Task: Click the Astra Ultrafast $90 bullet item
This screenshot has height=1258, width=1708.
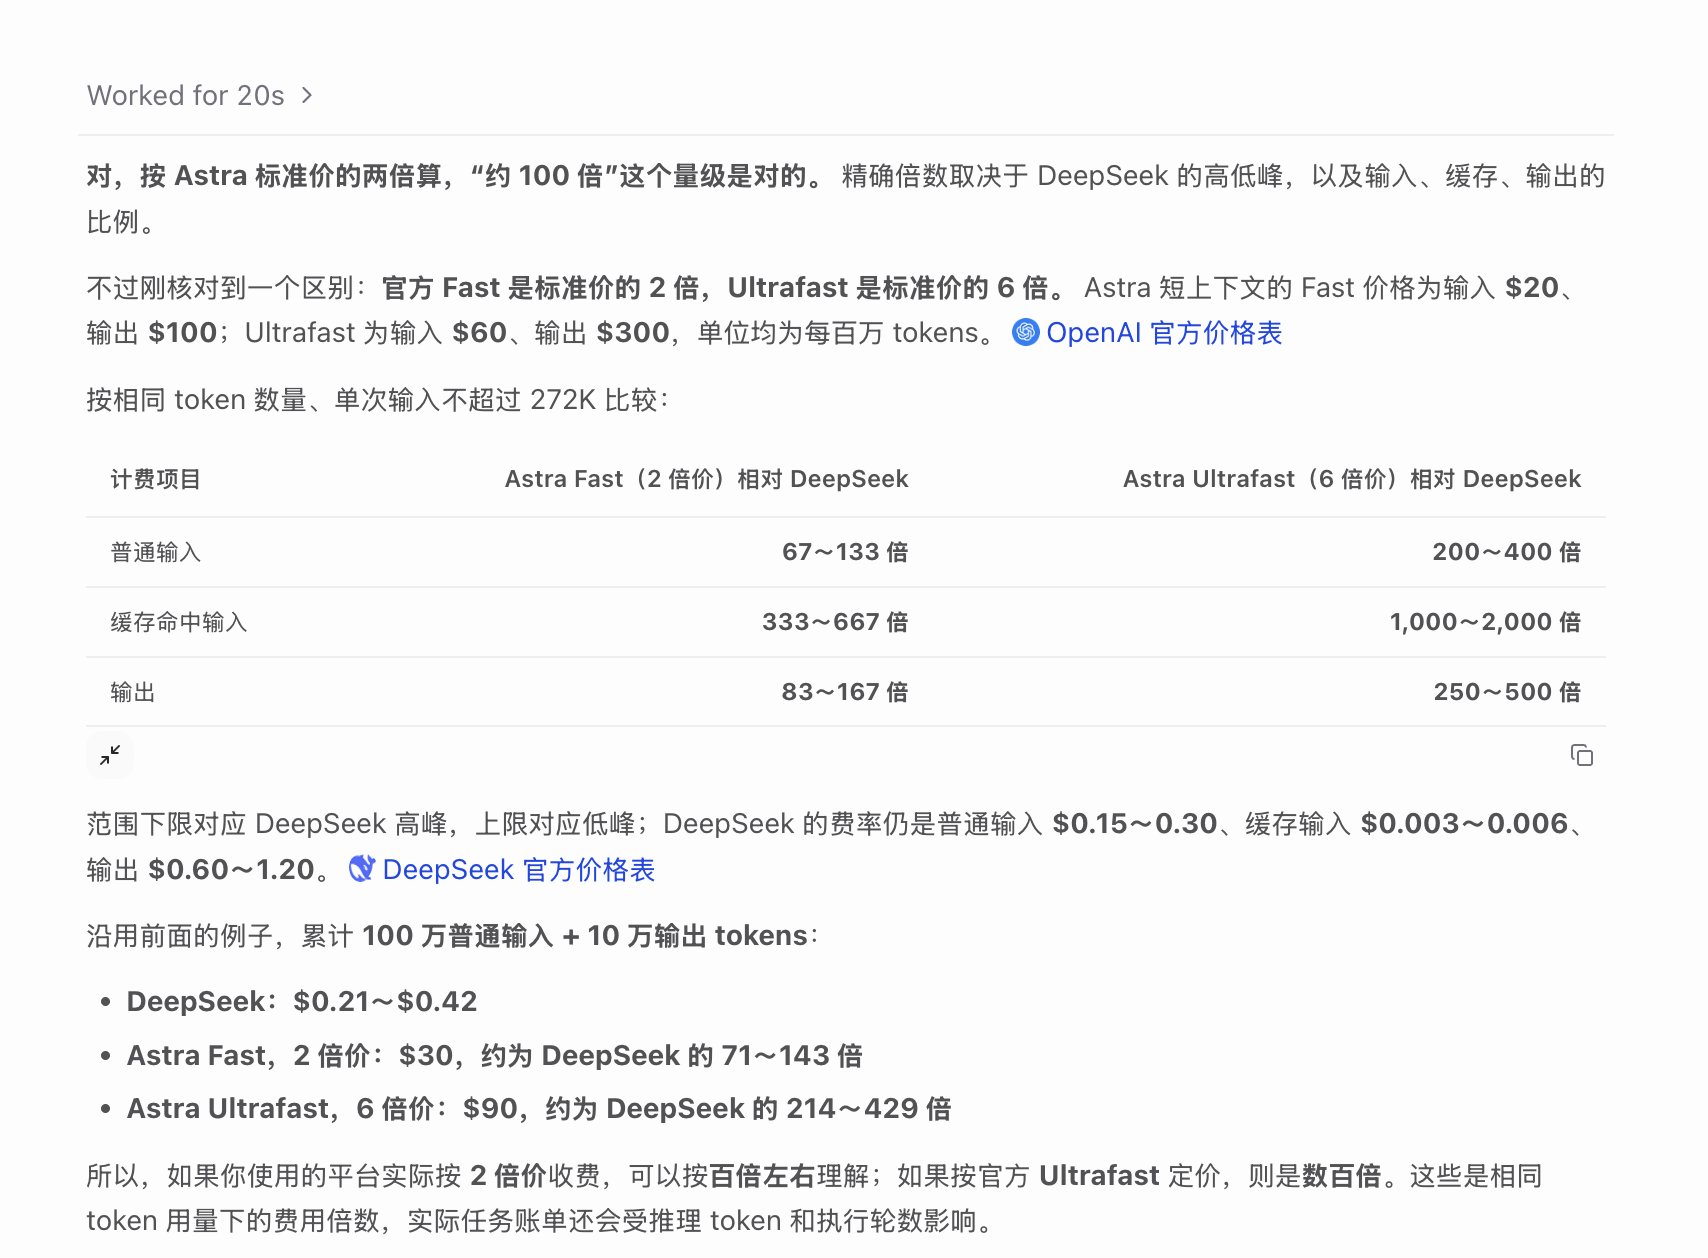Action: (539, 1108)
